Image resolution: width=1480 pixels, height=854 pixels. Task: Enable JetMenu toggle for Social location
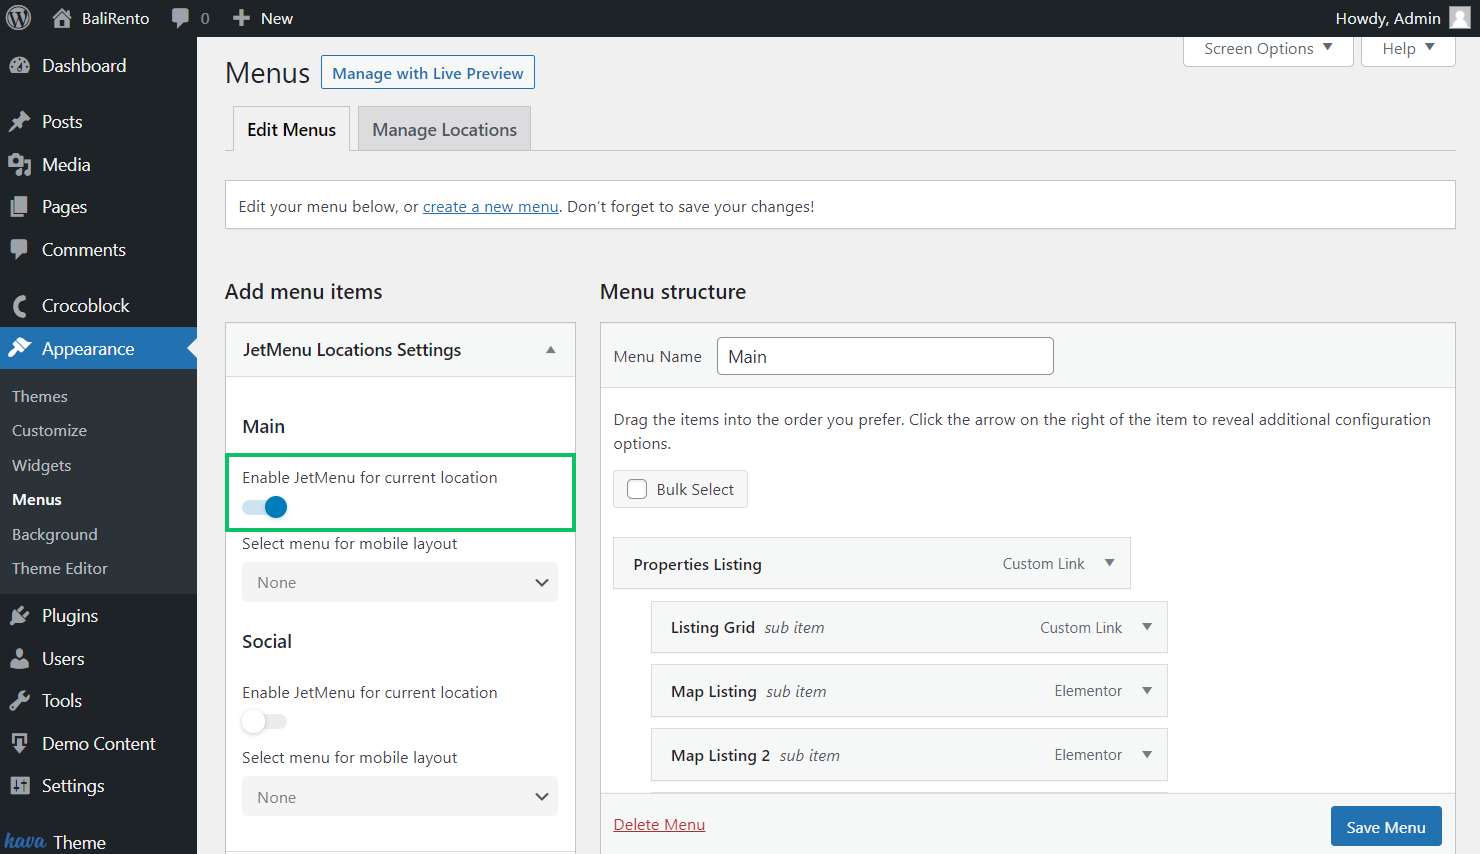click(x=265, y=721)
